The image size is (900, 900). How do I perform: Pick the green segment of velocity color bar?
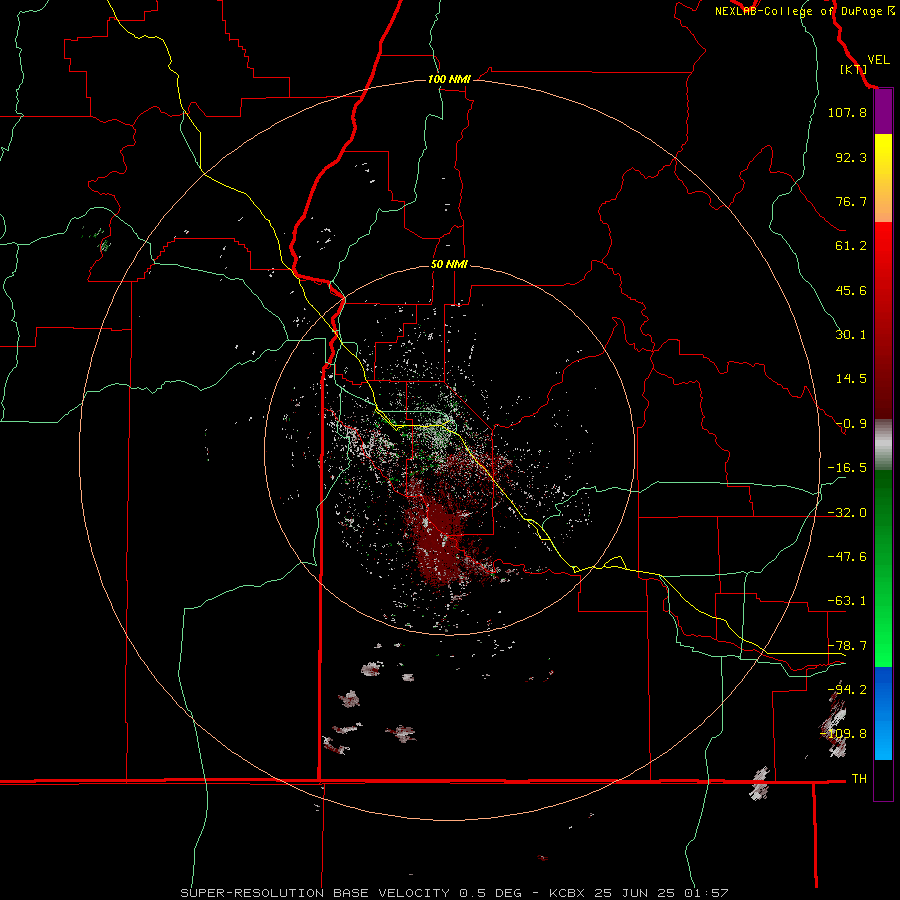tap(883, 568)
